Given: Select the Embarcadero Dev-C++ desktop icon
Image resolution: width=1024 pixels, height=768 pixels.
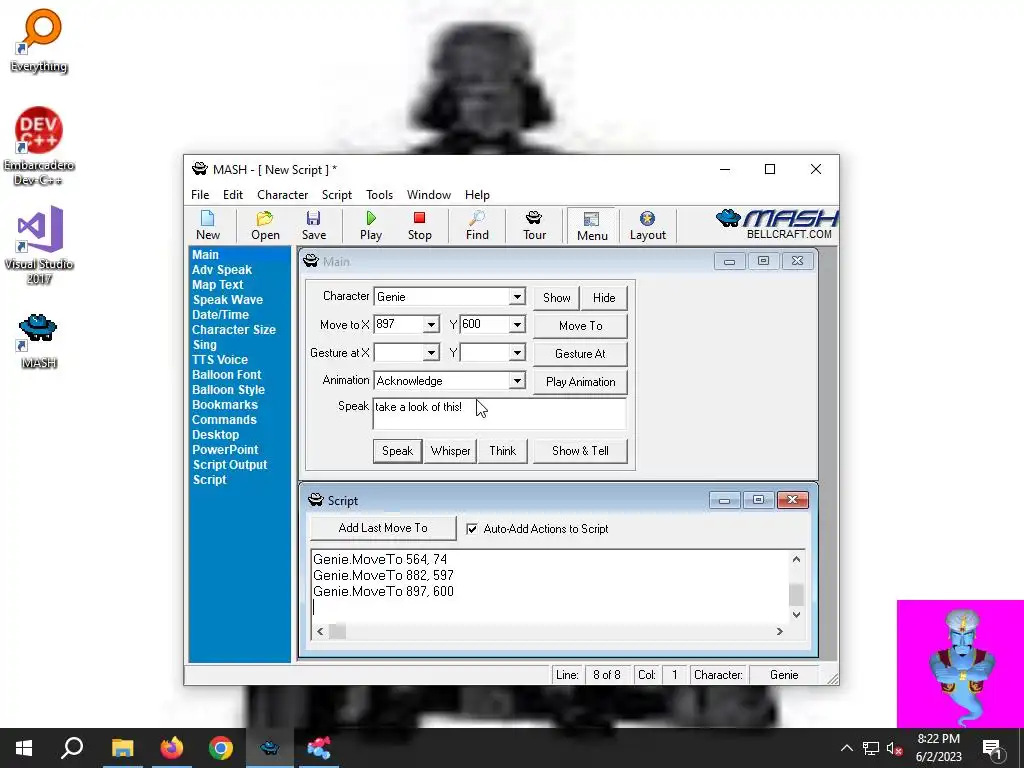Looking at the screenshot, I should (x=39, y=146).
